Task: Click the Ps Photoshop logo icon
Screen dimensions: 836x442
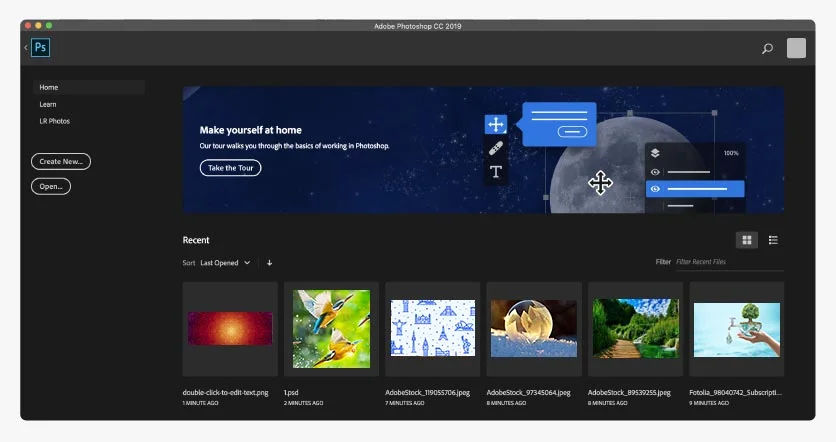Action: [x=41, y=47]
